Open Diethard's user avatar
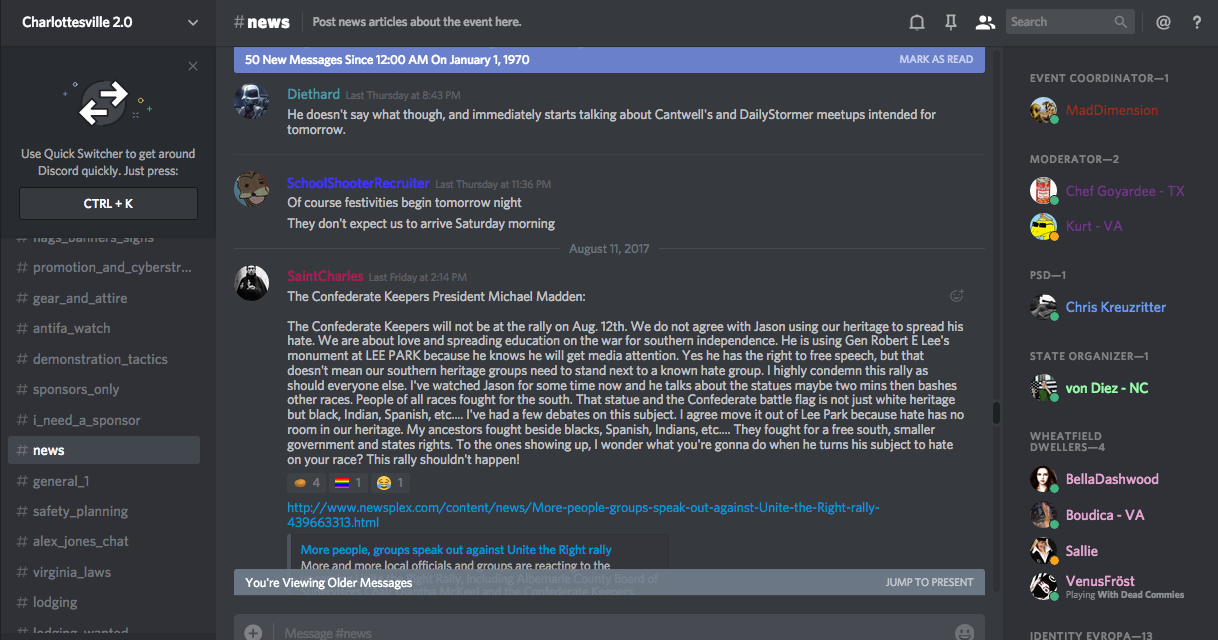1218x640 pixels. point(251,102)
